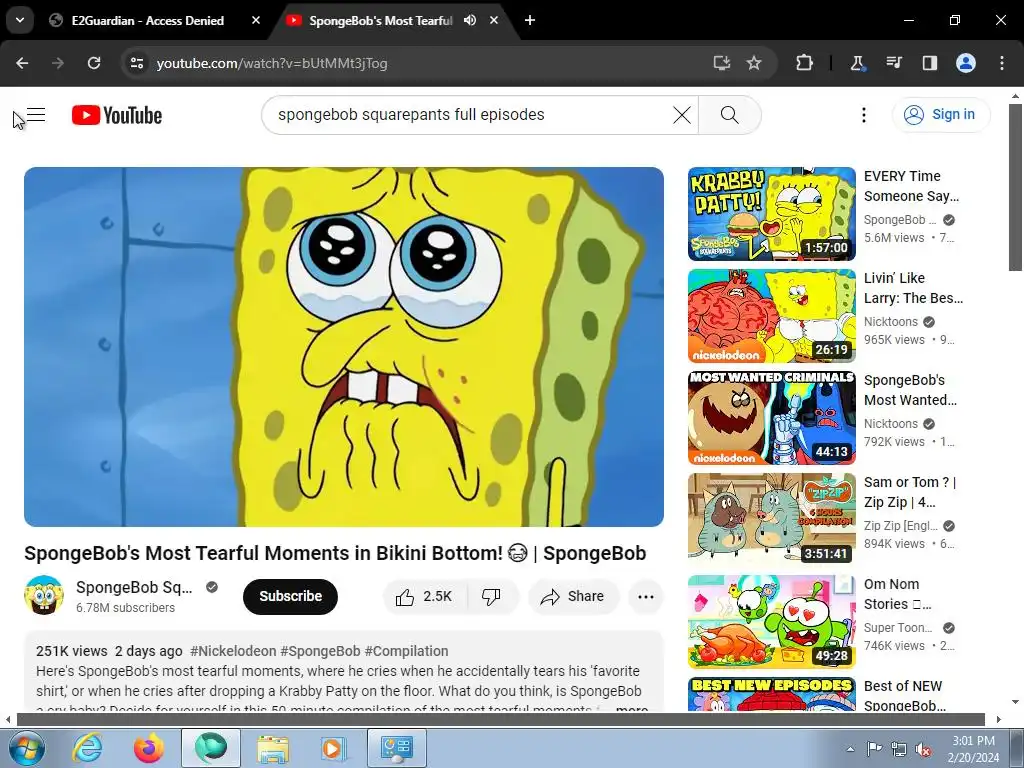Image resolution: width=1024 pixels, height=768 pixels.
Task: Click the #Compilation hashtag
Action: (406, 651)
